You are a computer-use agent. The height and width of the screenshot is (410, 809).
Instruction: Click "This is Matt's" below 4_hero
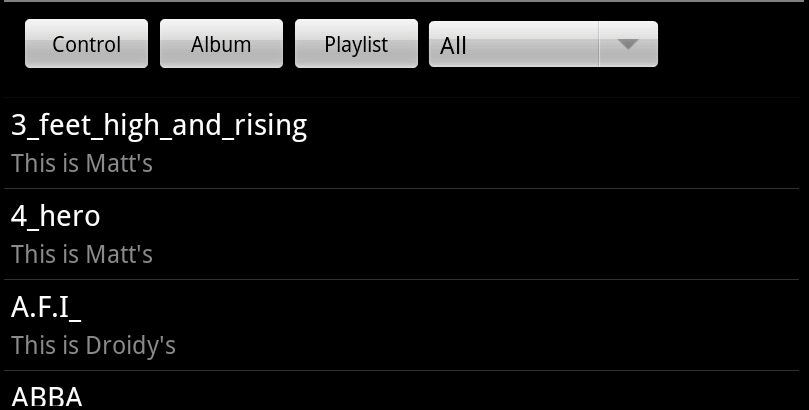[x=82, y=254]
